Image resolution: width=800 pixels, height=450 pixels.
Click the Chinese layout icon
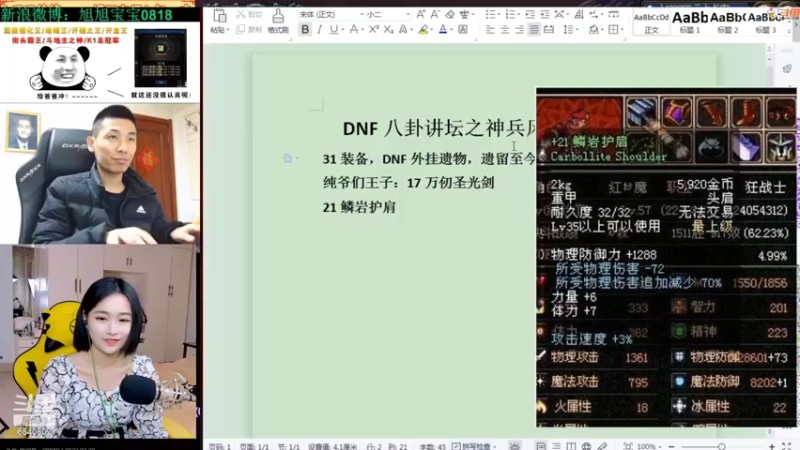pos(559,14)
